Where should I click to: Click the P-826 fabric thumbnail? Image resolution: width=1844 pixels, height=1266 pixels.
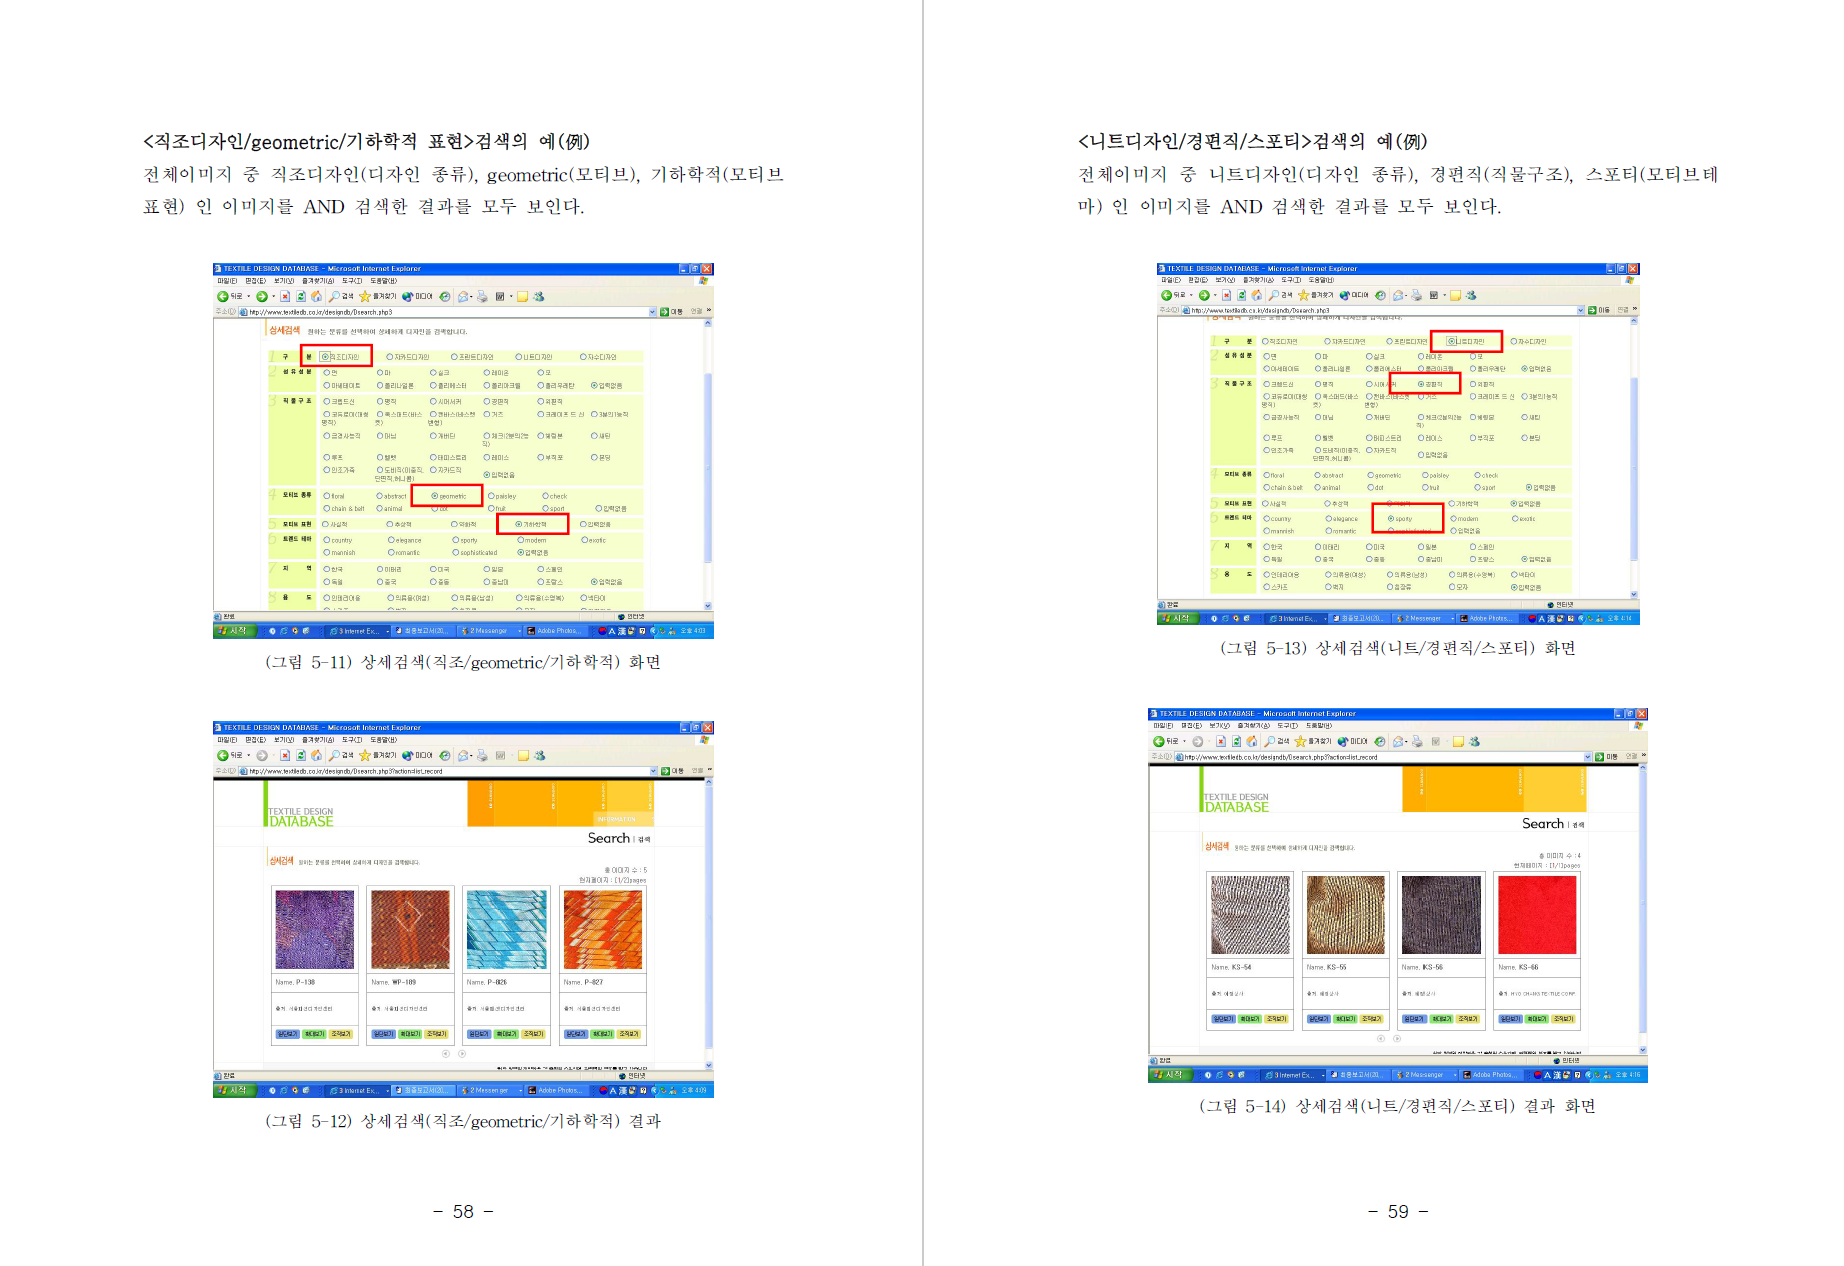[505, 930]
